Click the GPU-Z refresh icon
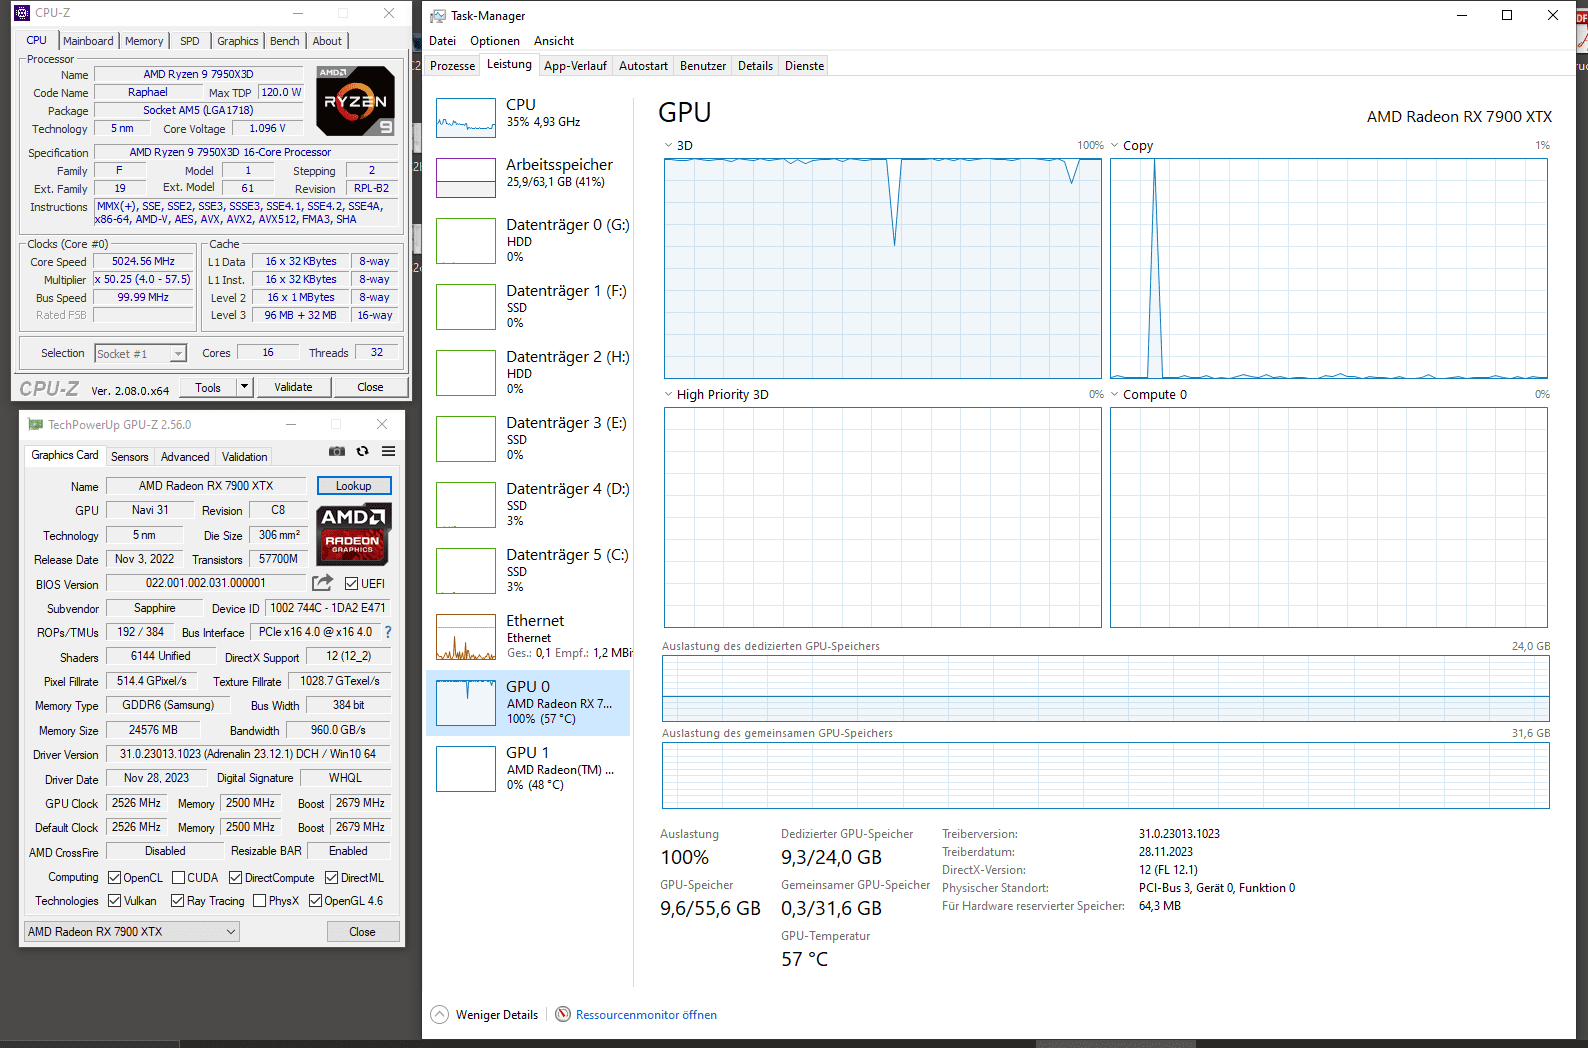The width and height of the screenshot is (1588, 1048). 363,451
